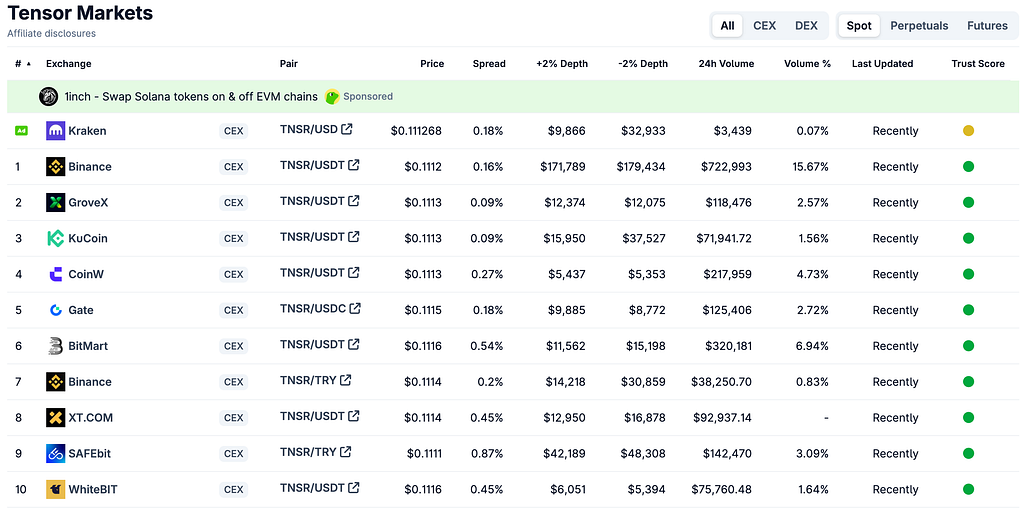Screen dimensions: 1024x511
Task: Click the WhiteBIT logo icon
Action: point(56,489)
